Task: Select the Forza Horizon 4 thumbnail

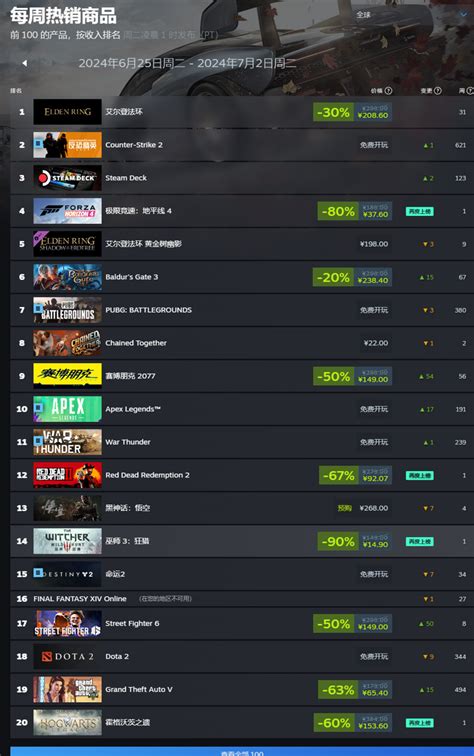Action: (68, 211)
